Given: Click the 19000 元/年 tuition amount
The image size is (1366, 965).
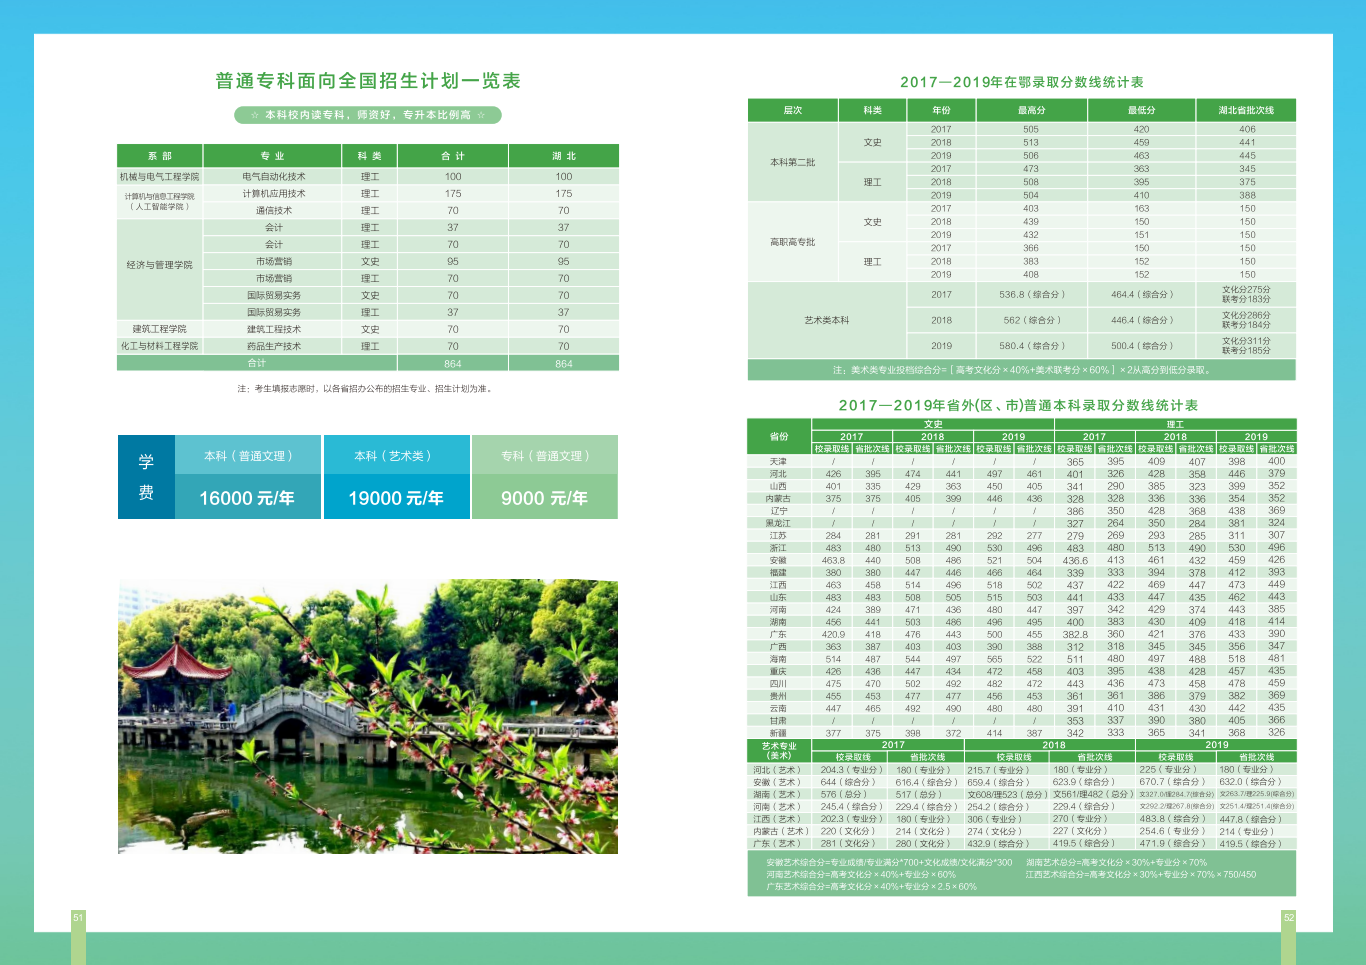Looking at the screenshot, I should pos(396,498).
